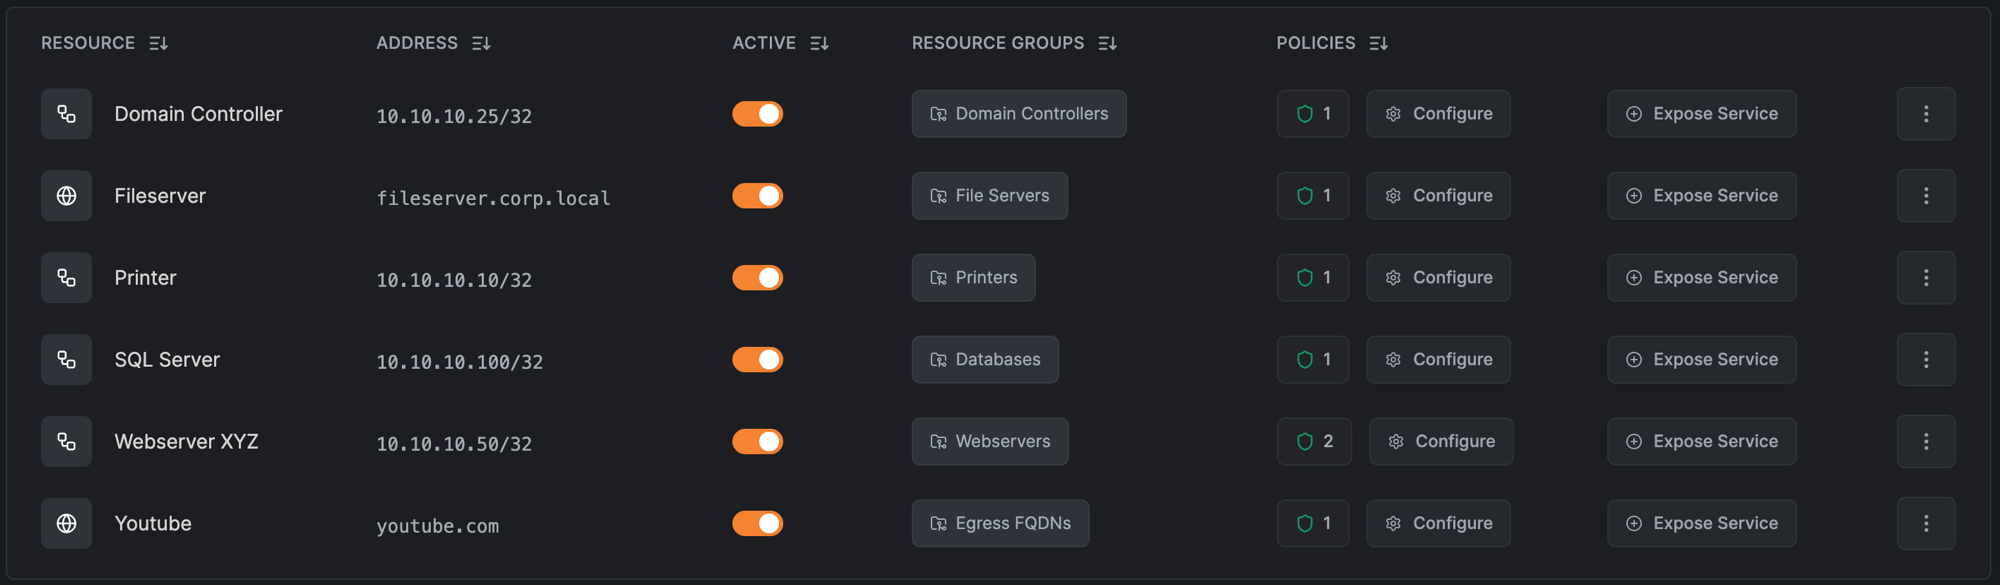The width and height of the screenshot is (2000, 585).
Task: Sort by Active column sort icon
Action: [x=819, y=43]
